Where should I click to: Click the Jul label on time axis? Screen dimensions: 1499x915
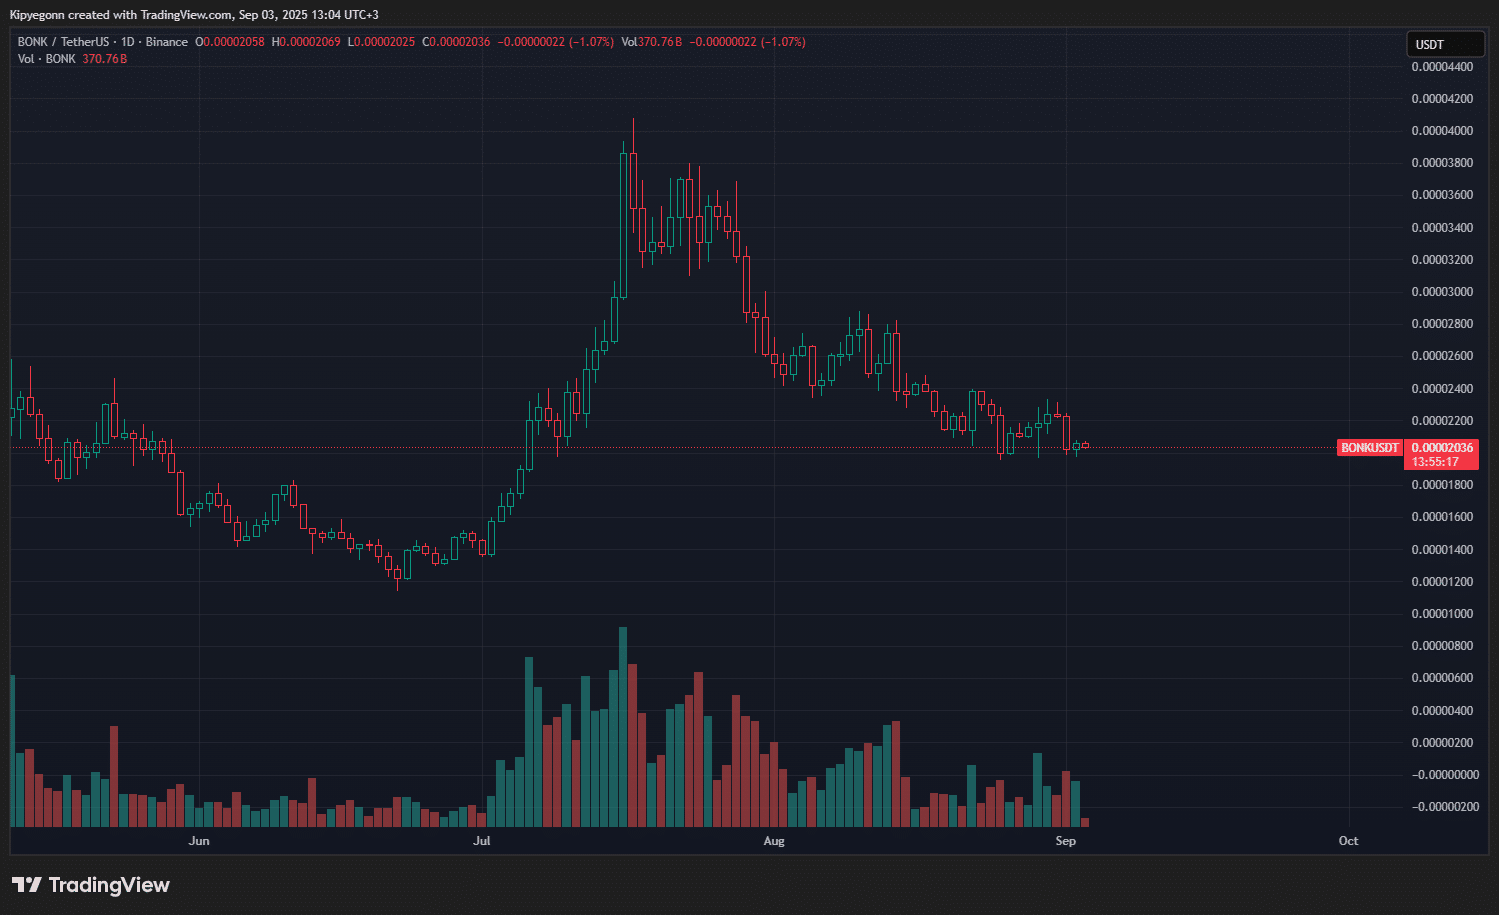[x=482, y=841]
